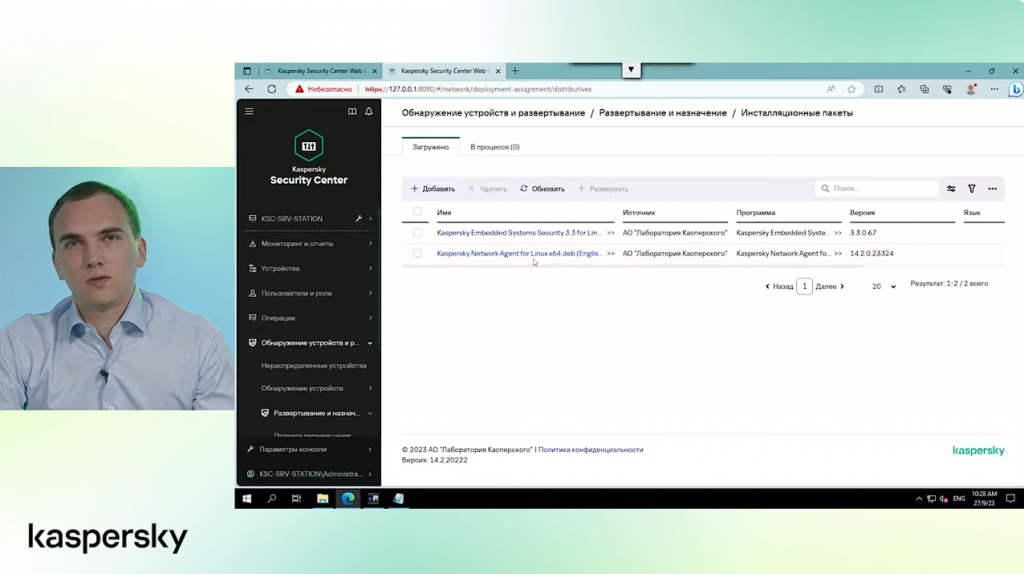The height and width of the screenshot is (574, 1024).
Task: Click the Небезопасно security warning
Action: pos(324,89)
